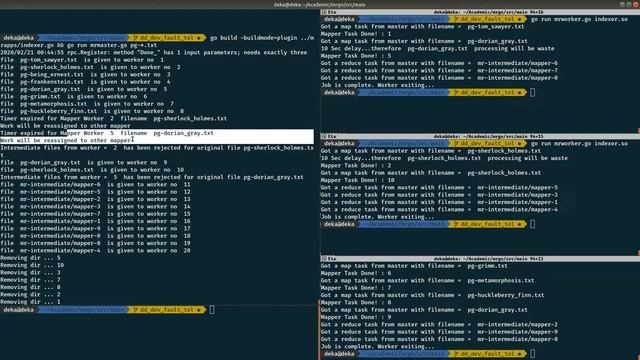Click 'Intermediate files from worker = 5 has been rejected' line
This screenshot has width=640, height=360.
152,177
